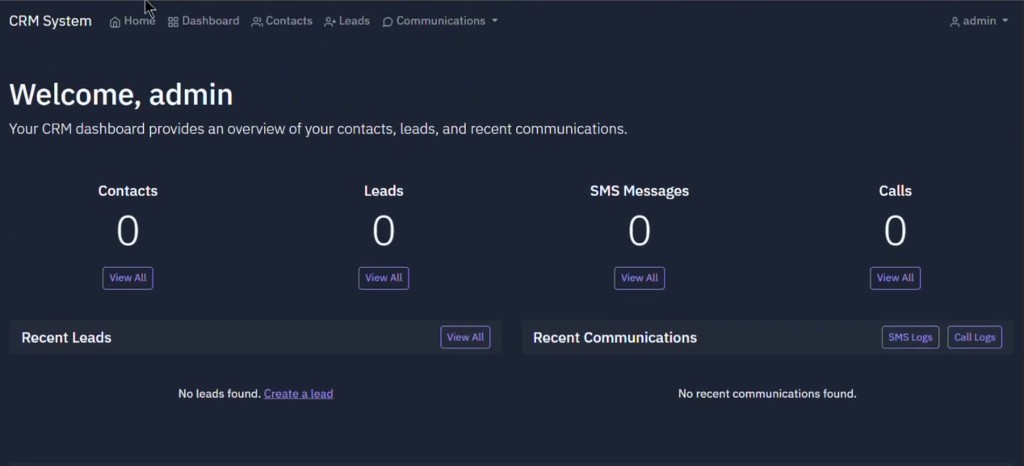1024x466 pixels.
Task: Click the SMS Messages card heading
Action: [x=639, y=191]
